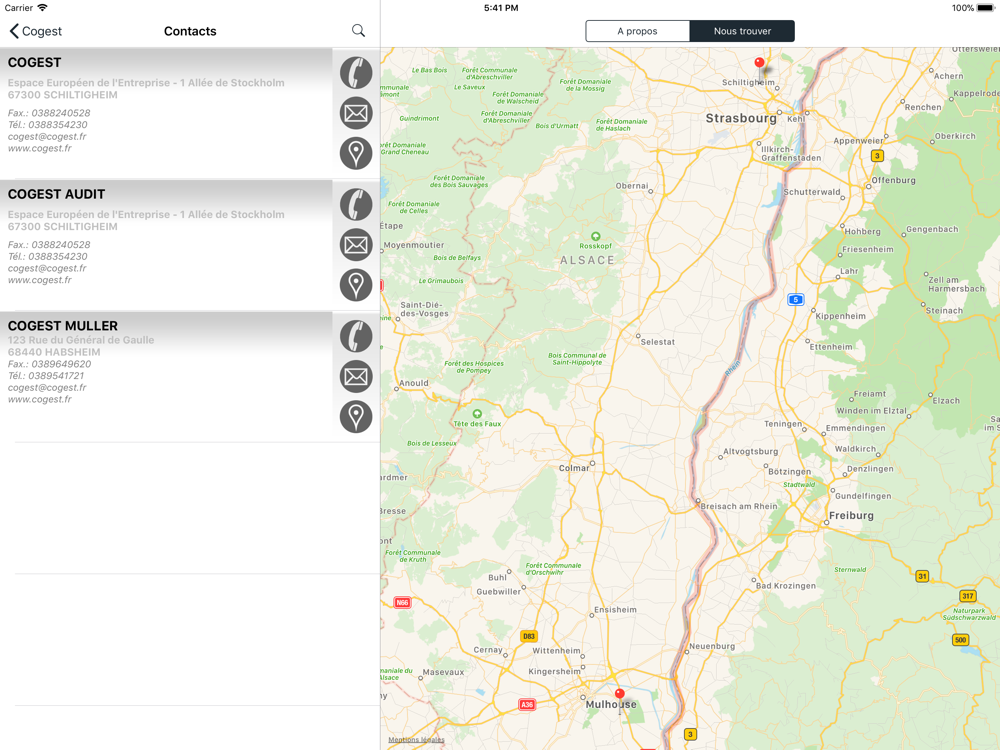Screen dimensions: 1000x750
Task: Locate COGEST MULLER with the map pin icon
Action: point(356,416)
